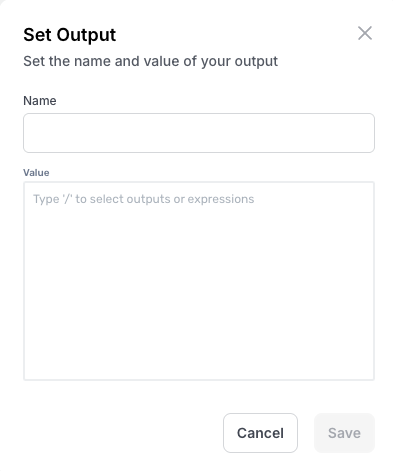The image size is (393, 471).
Task: Activate the large Value text area
Action: coord(199,281)
